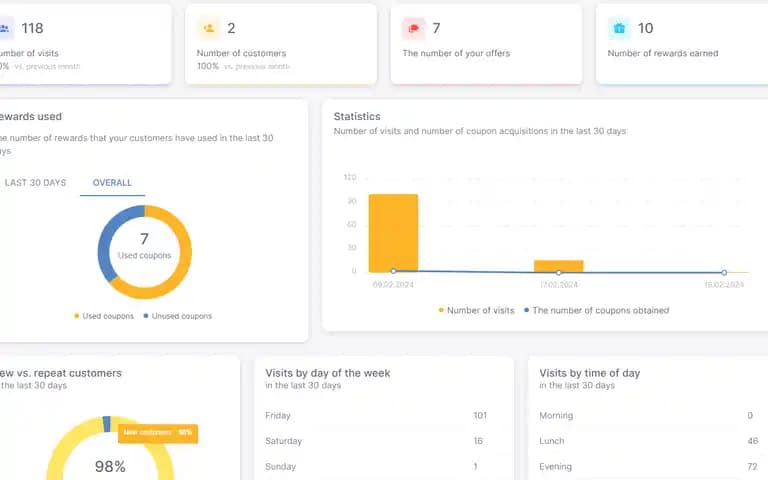Click the 118 visits count

point(32,28)
